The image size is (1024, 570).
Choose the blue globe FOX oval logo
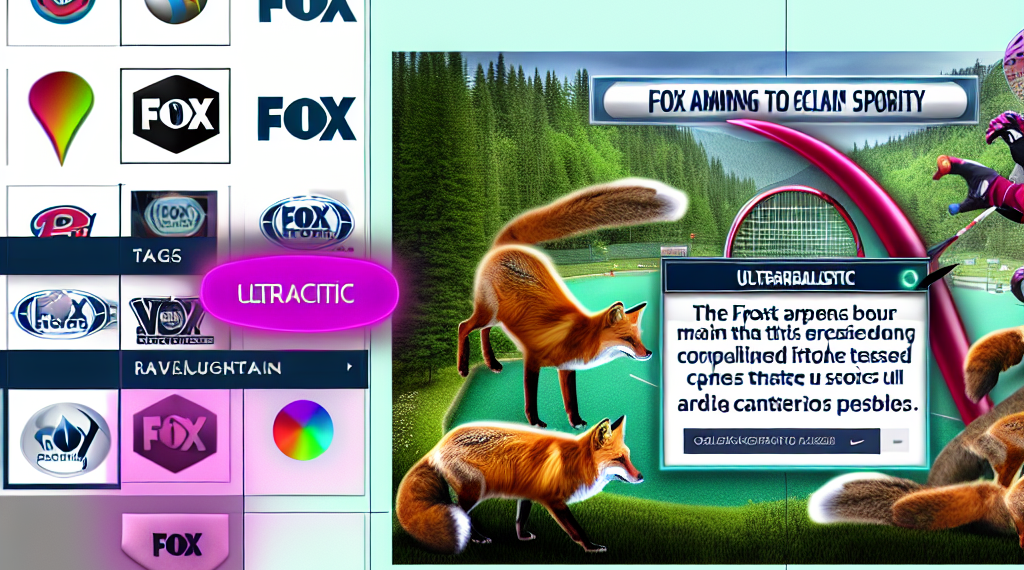pos(63,314)
